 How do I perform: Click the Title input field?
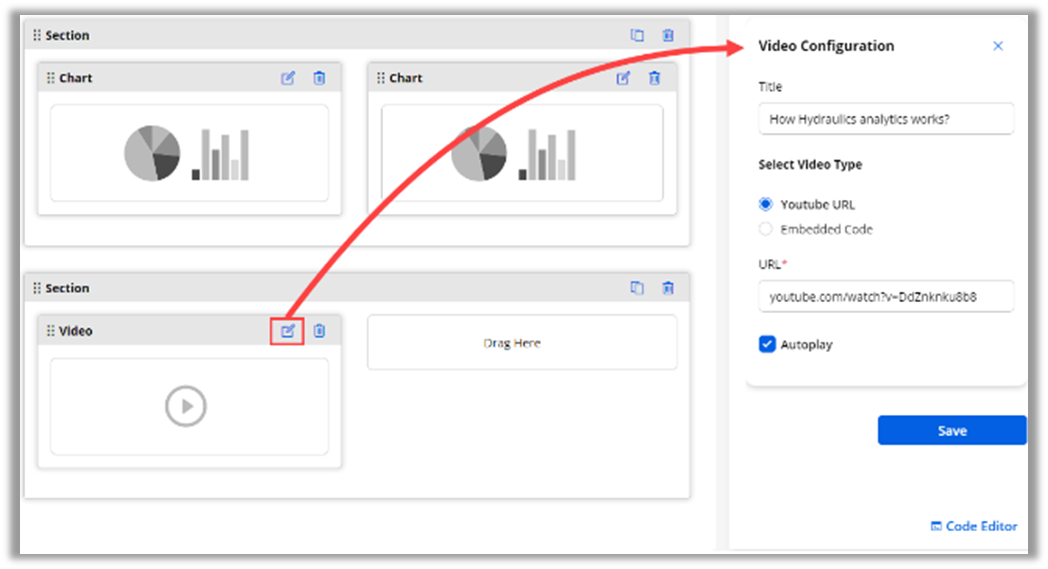[x=885, y=119]
